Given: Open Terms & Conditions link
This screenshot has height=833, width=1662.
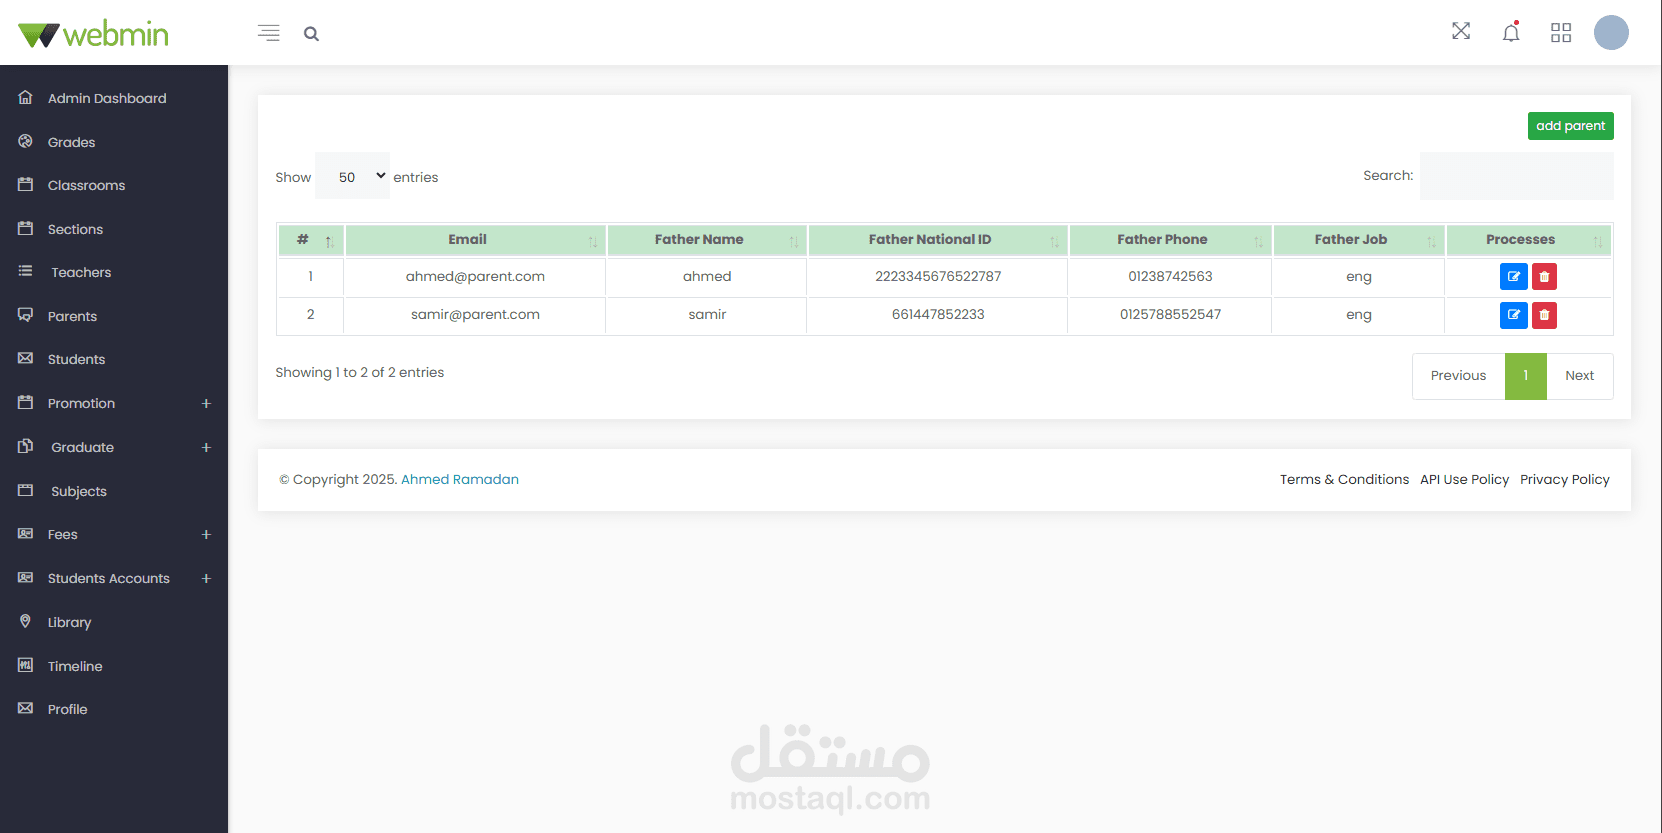Looking at the screenshot, I should [1344, 479].
